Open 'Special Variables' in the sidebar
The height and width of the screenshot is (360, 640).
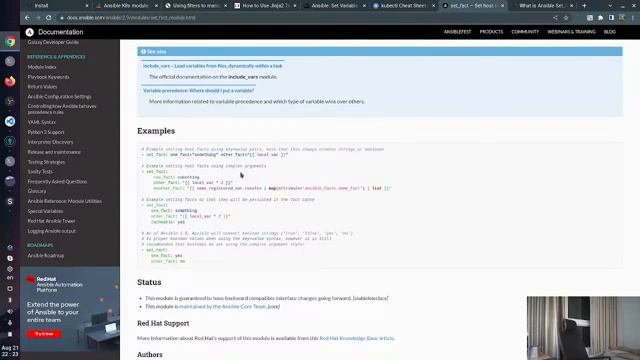[45, 211]
